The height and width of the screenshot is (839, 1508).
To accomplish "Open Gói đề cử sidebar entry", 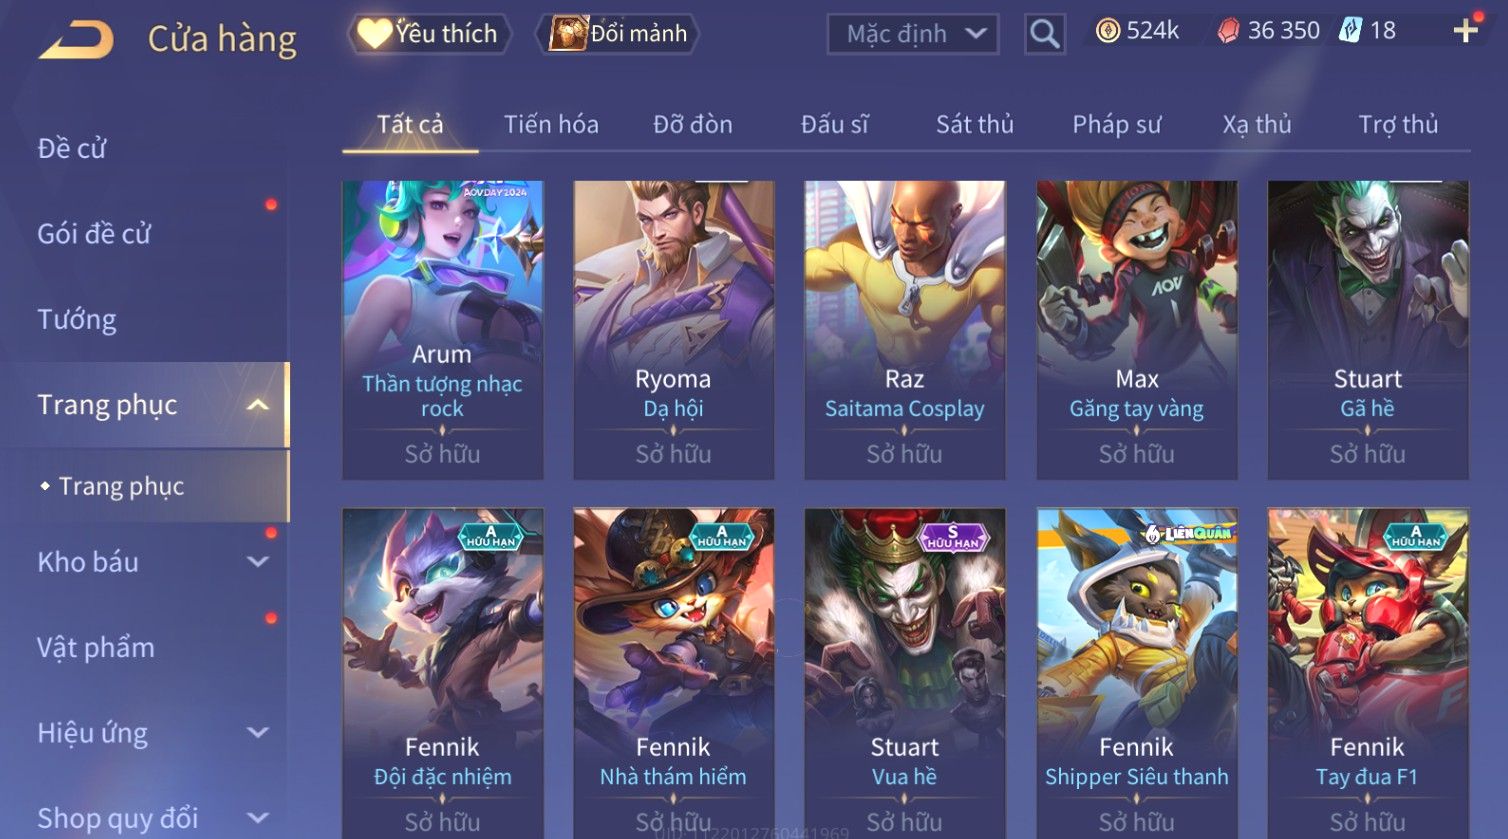I will (x=94, y=234).
